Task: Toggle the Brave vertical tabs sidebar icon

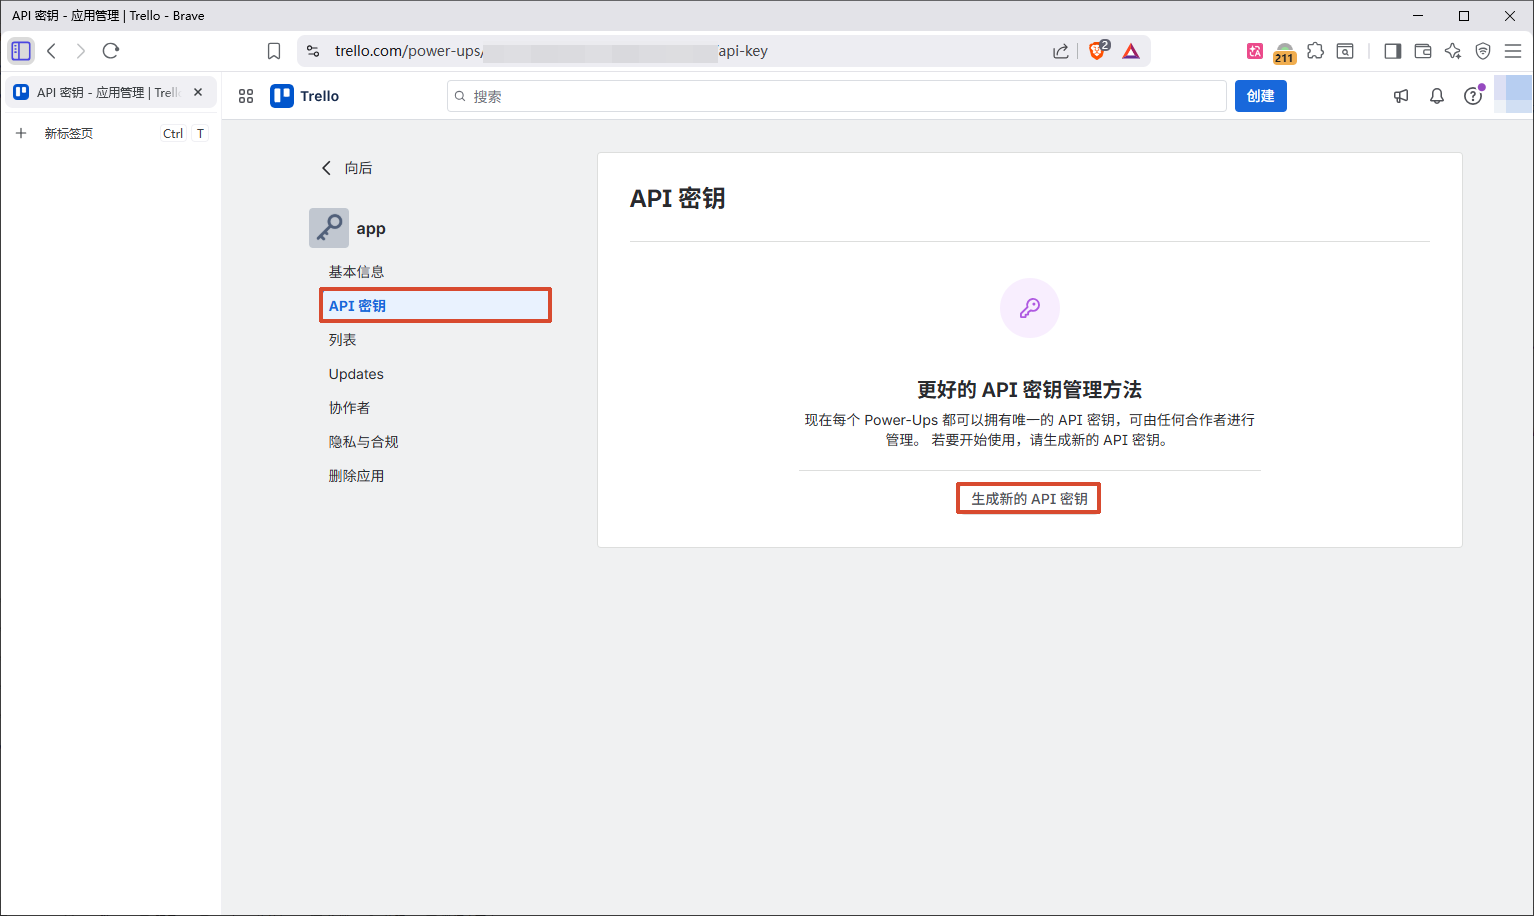Action: (21, 51)
